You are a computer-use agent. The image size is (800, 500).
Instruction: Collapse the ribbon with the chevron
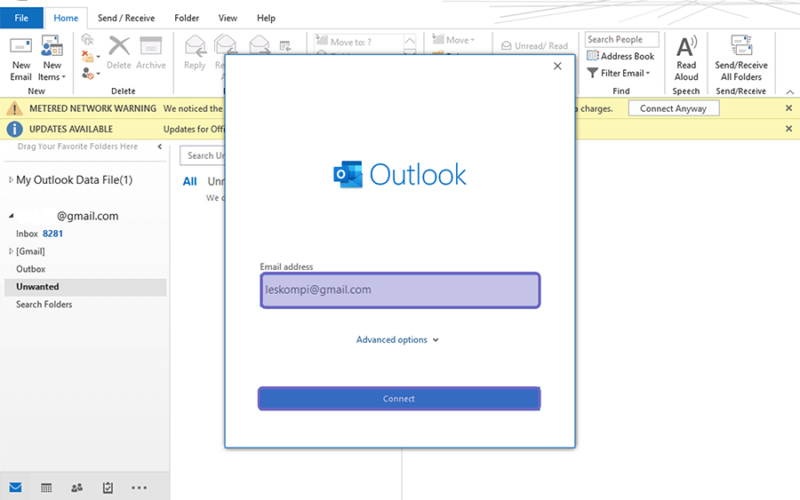[x=790, y=92]
